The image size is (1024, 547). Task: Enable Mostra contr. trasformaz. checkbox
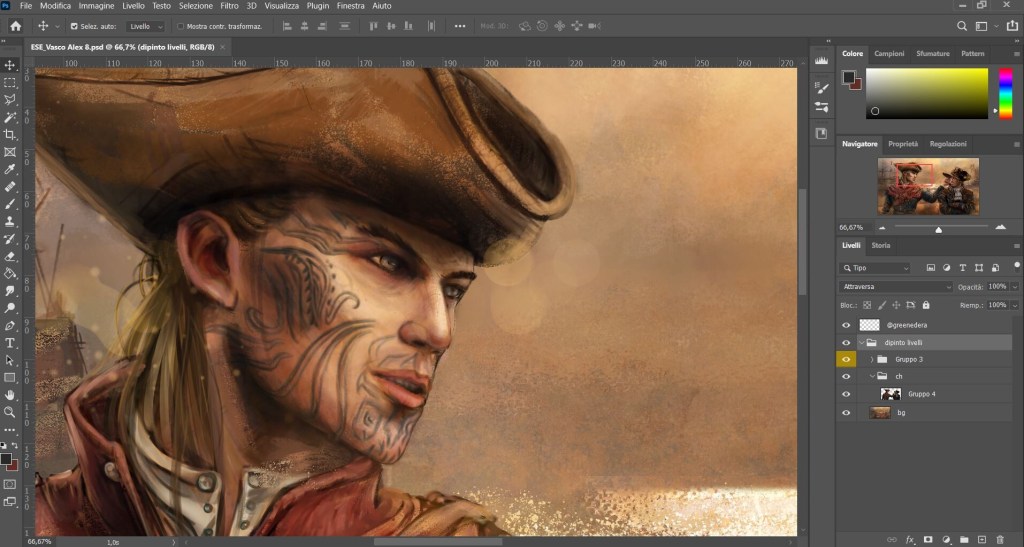(x=180, y=26)
